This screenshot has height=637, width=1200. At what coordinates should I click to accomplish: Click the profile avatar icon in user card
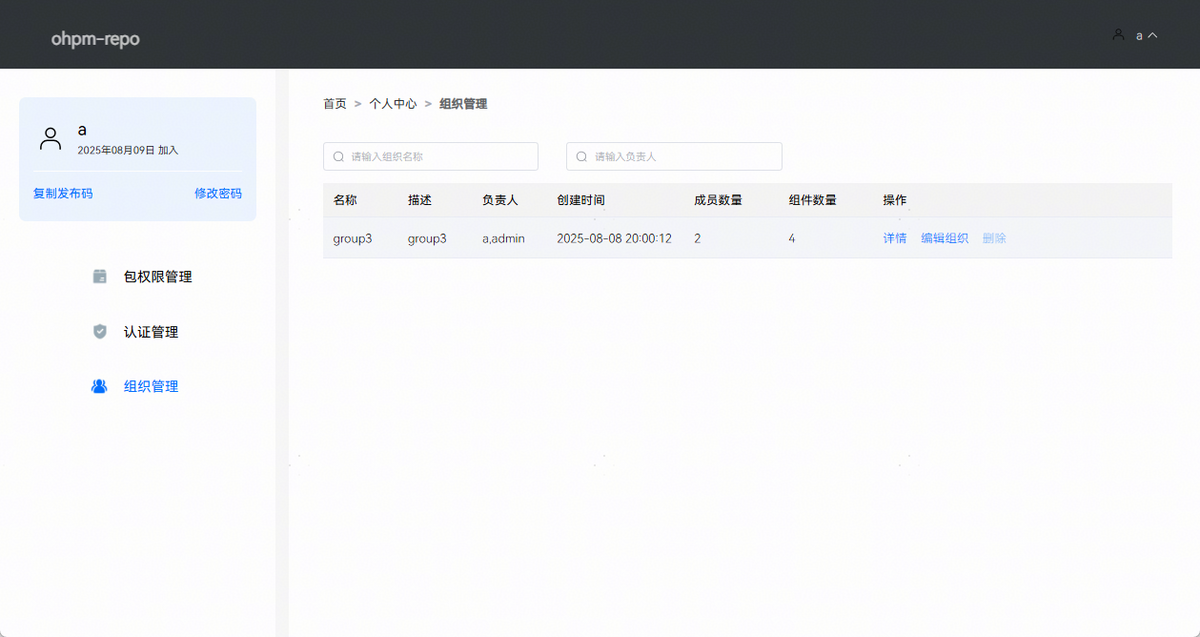(50, 139)
